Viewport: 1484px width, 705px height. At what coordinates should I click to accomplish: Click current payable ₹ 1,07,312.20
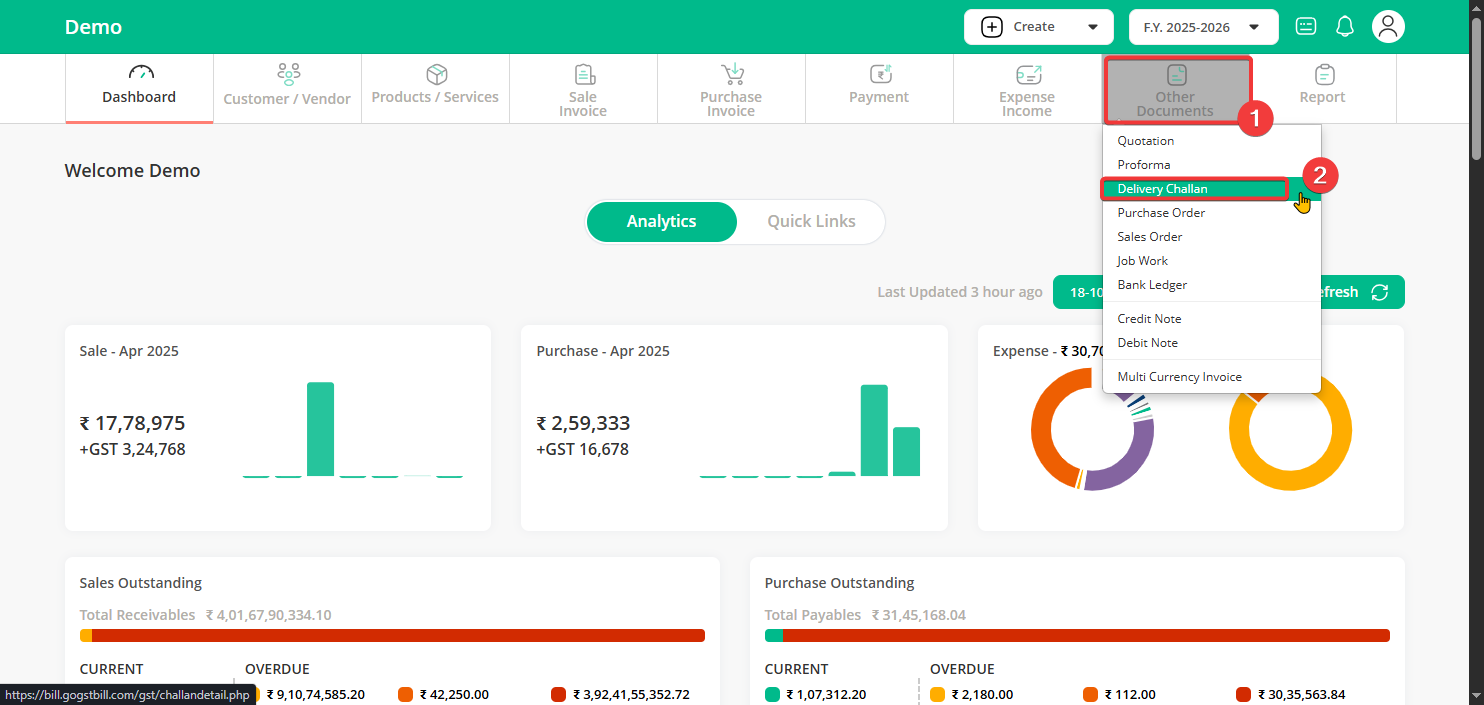(826, 694)
